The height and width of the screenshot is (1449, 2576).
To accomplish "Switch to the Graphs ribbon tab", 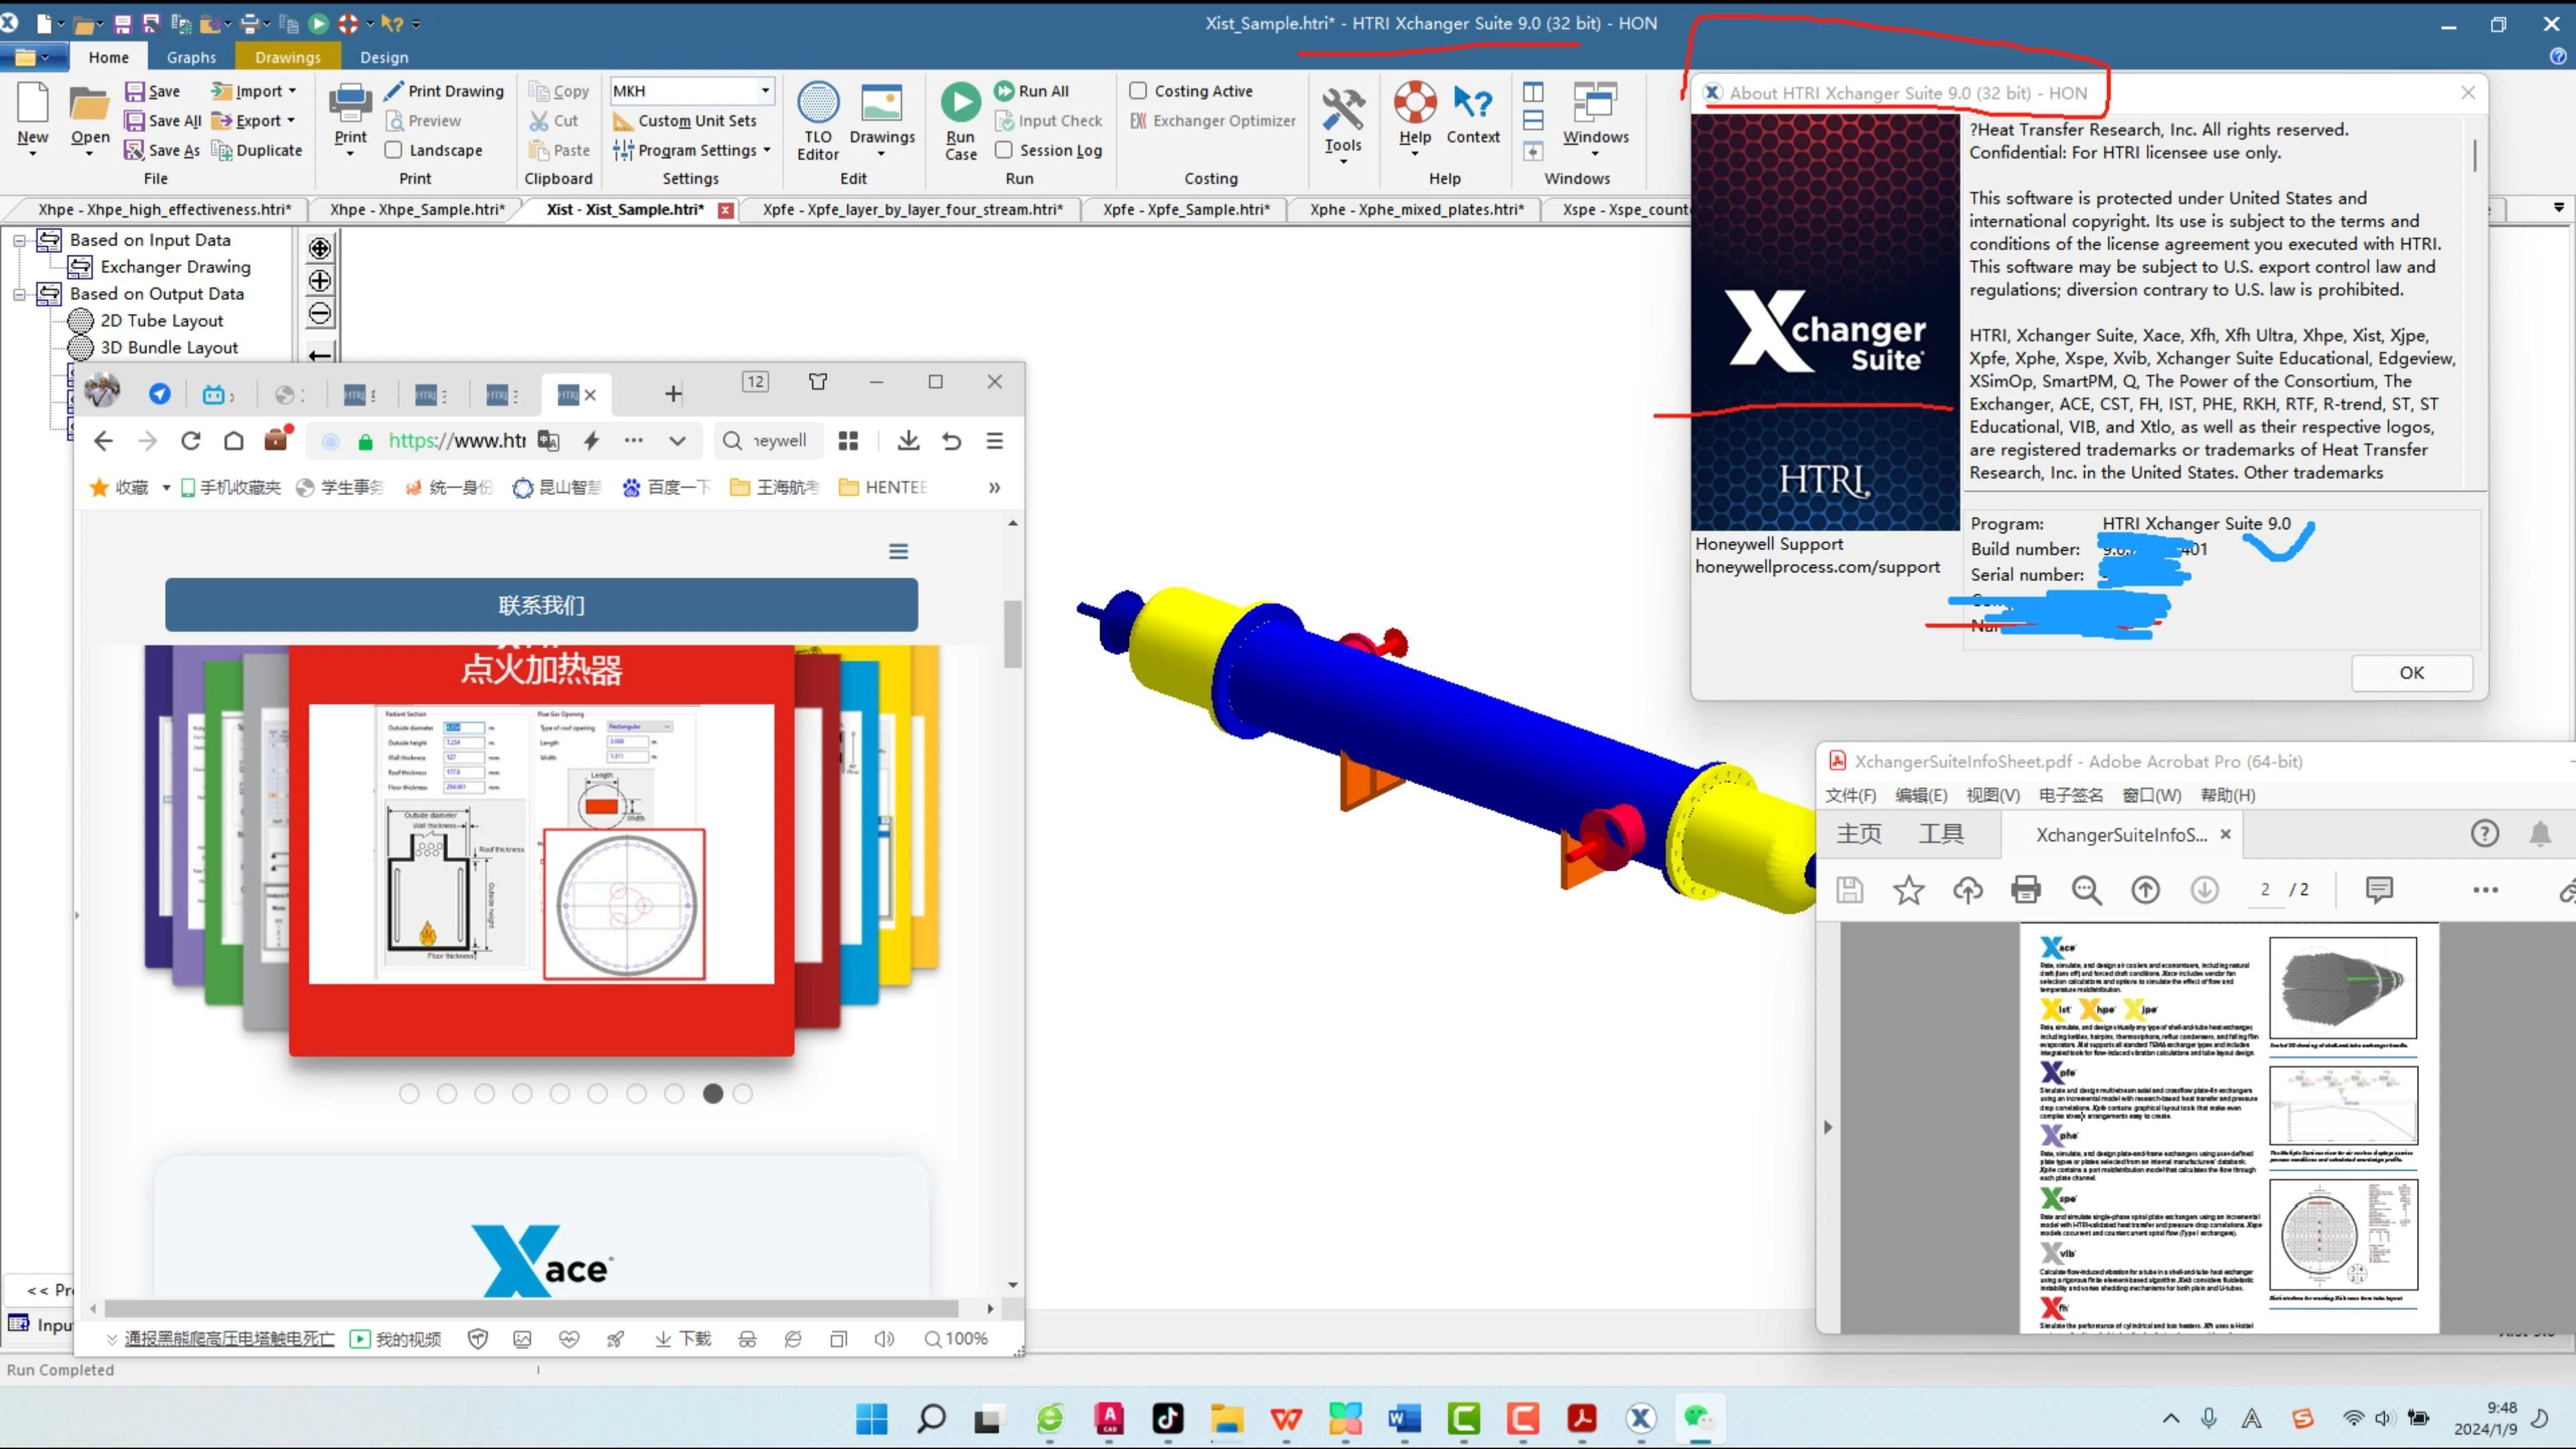I will [191, 58].
